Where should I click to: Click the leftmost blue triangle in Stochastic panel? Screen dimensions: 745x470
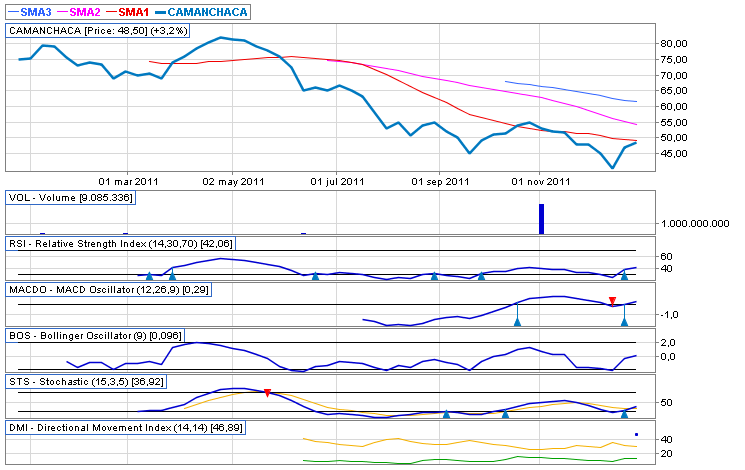(446, 412)
